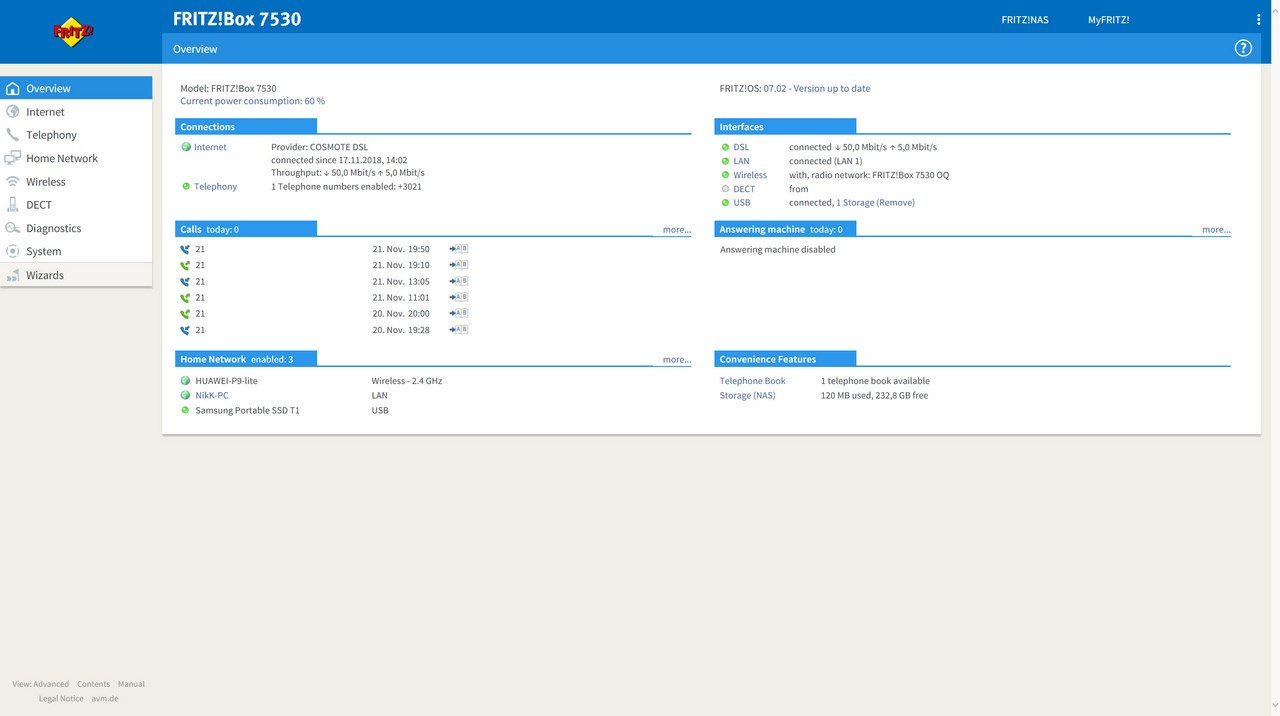Open the NikK-PC device link
The height and width of the screenshot is (716, 1280).
tap(212, 396)
